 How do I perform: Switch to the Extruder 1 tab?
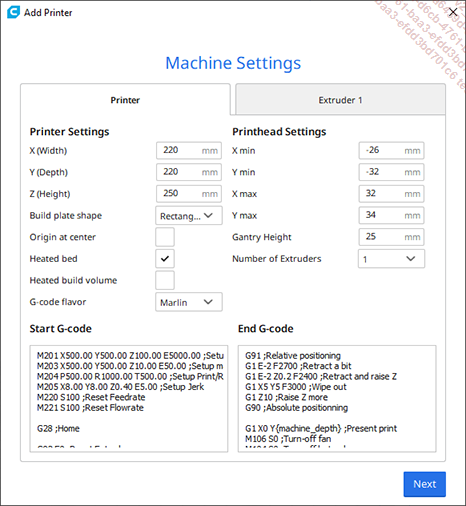[340, 100]
